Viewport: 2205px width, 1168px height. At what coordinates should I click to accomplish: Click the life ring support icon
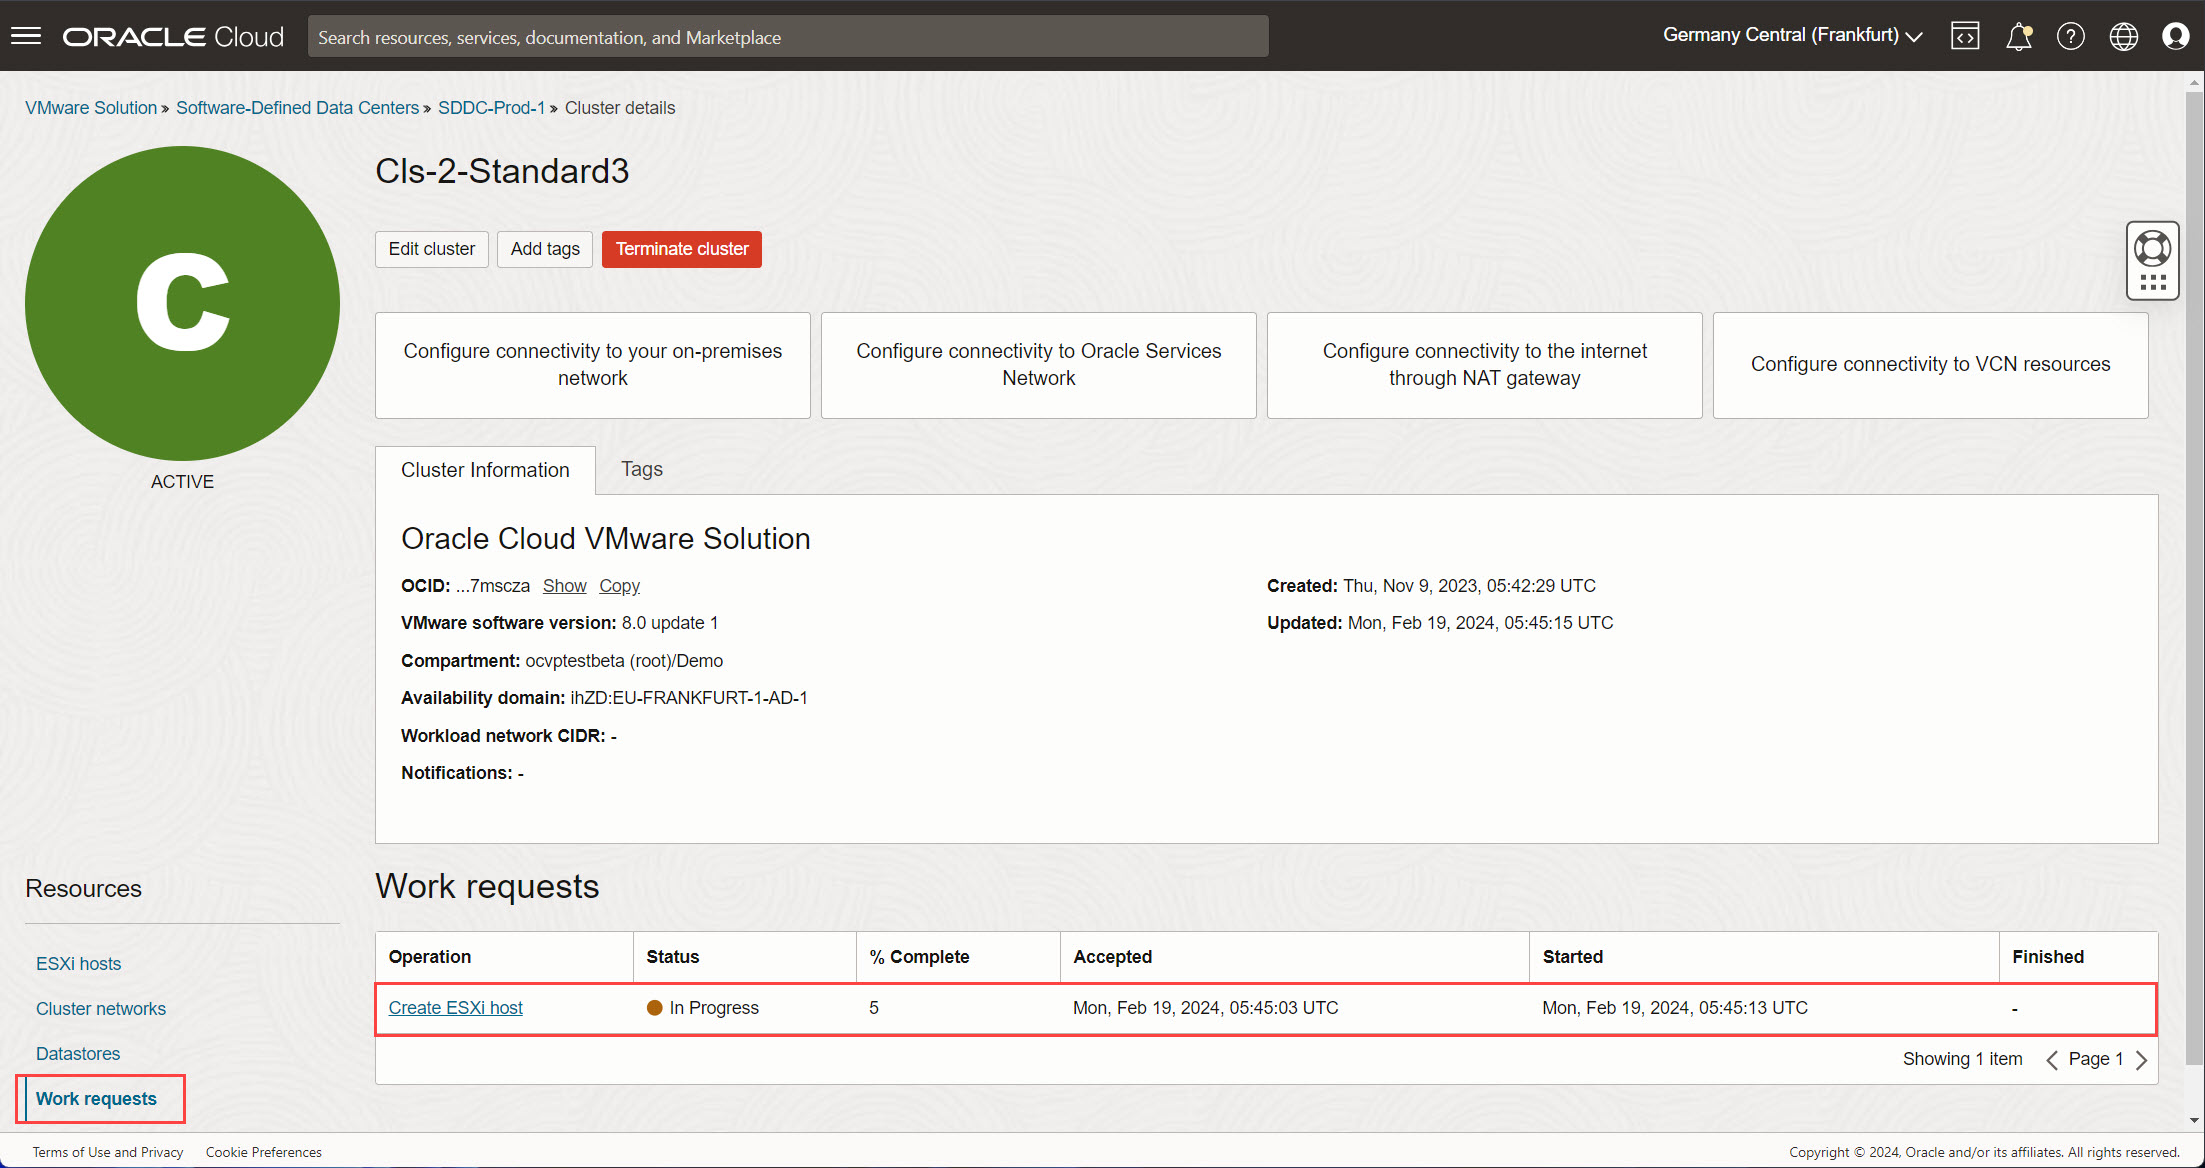tap(2152, 247)
